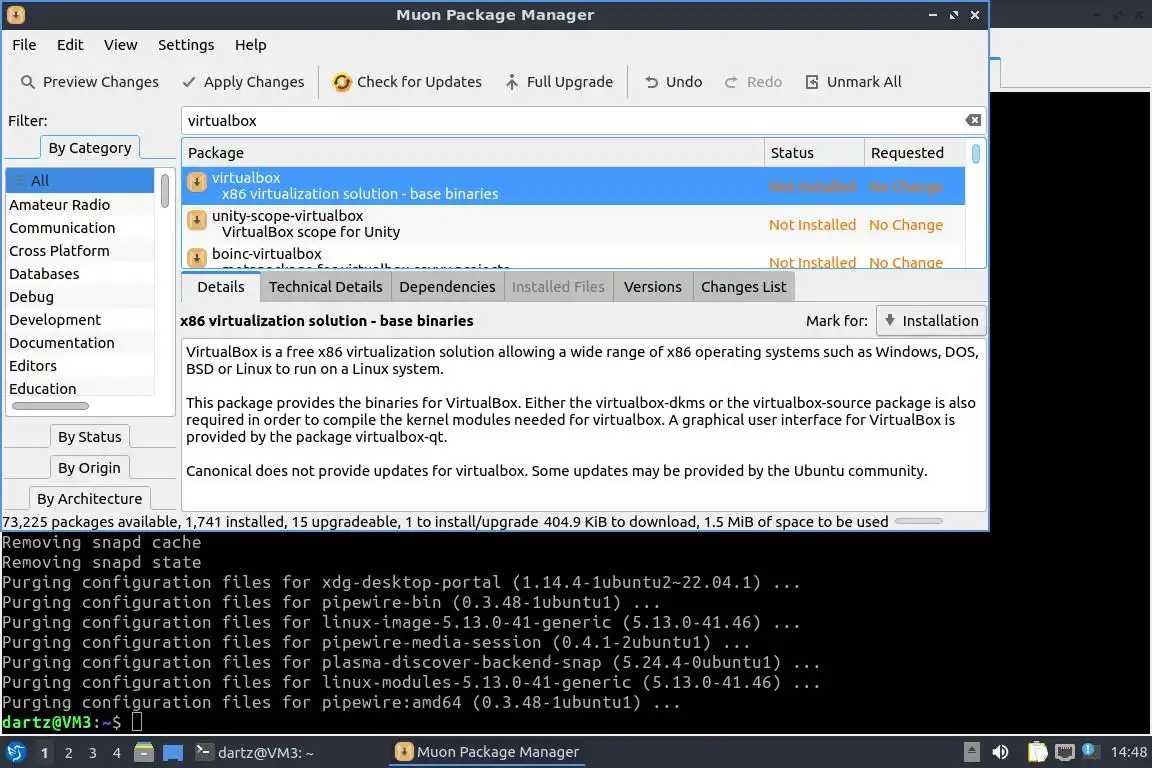Screen dimensions: 1152x768
Task: Expand the By Category filter section
Action: [x=90, y=148]
